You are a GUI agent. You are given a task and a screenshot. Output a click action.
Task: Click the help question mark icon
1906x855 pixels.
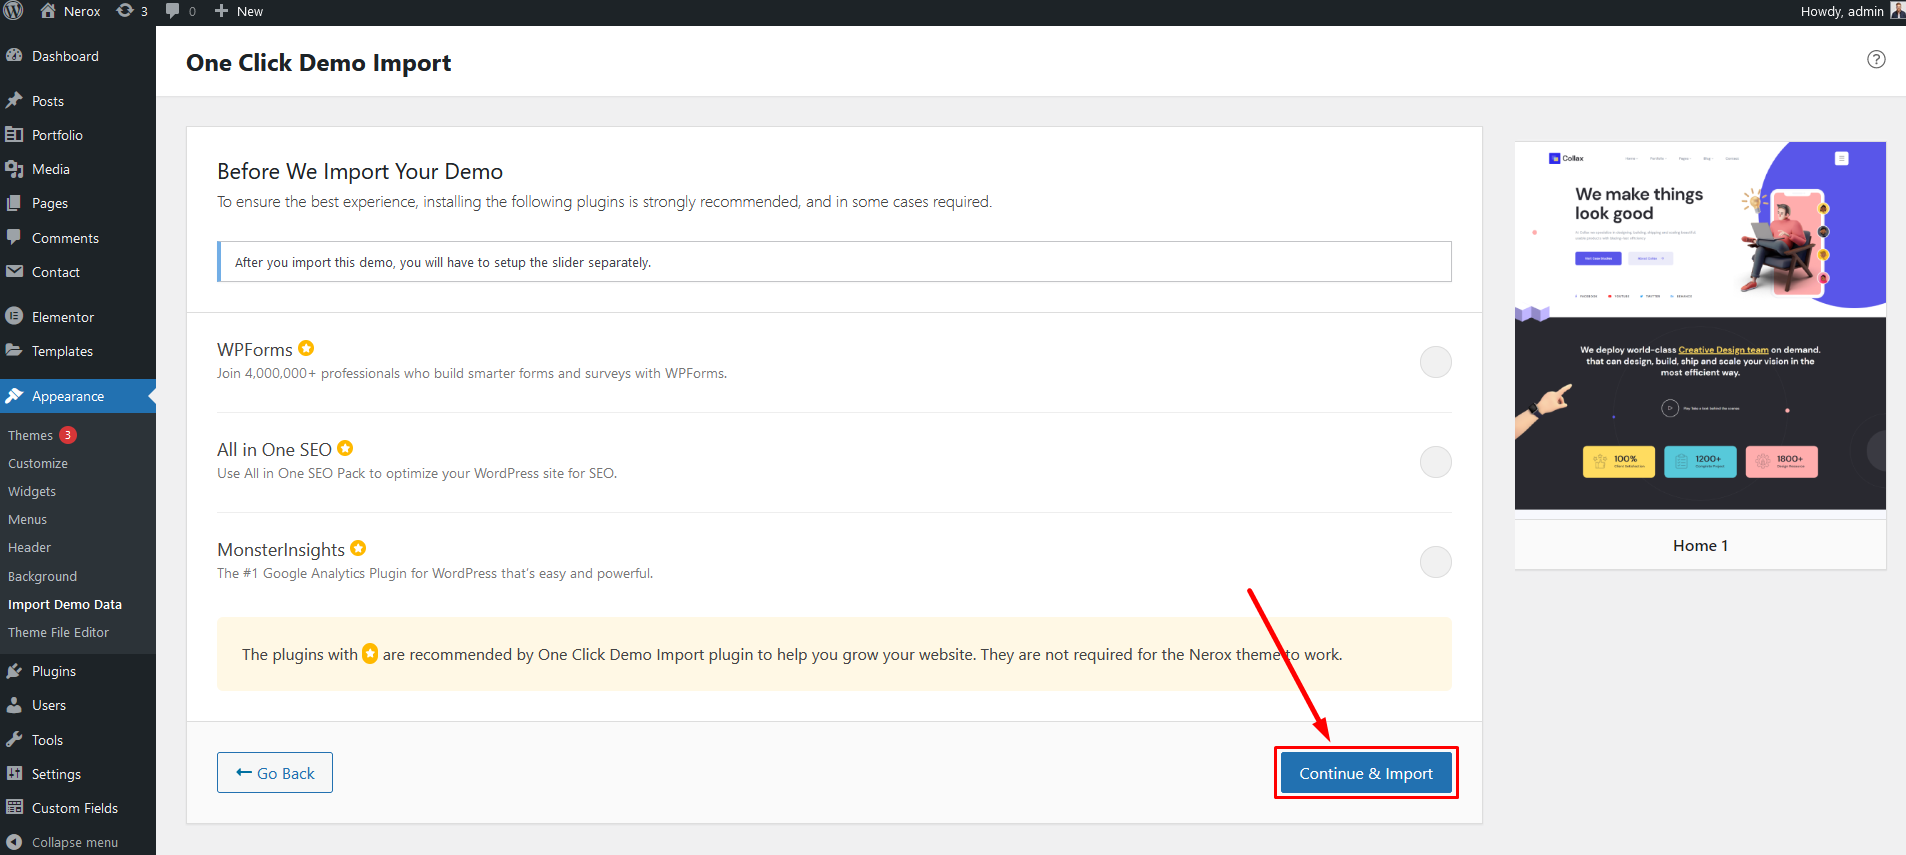click(x=1876, y=59)
